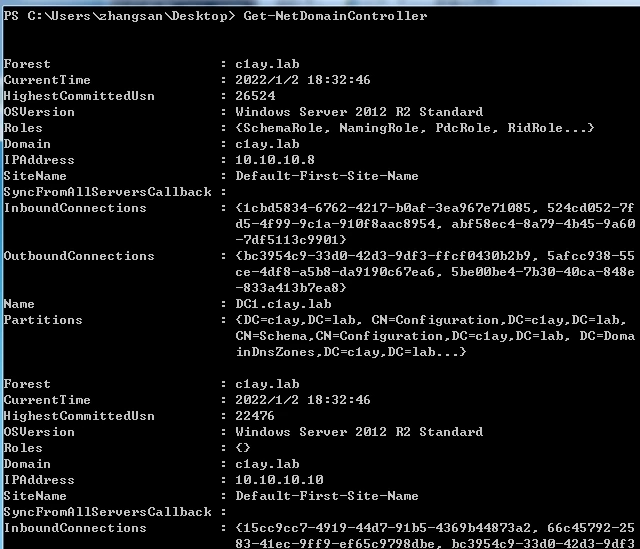Click the empty Roles value {}
This screenshot has height=549, width=640.
pyautogui.click(x=243, y=448)
